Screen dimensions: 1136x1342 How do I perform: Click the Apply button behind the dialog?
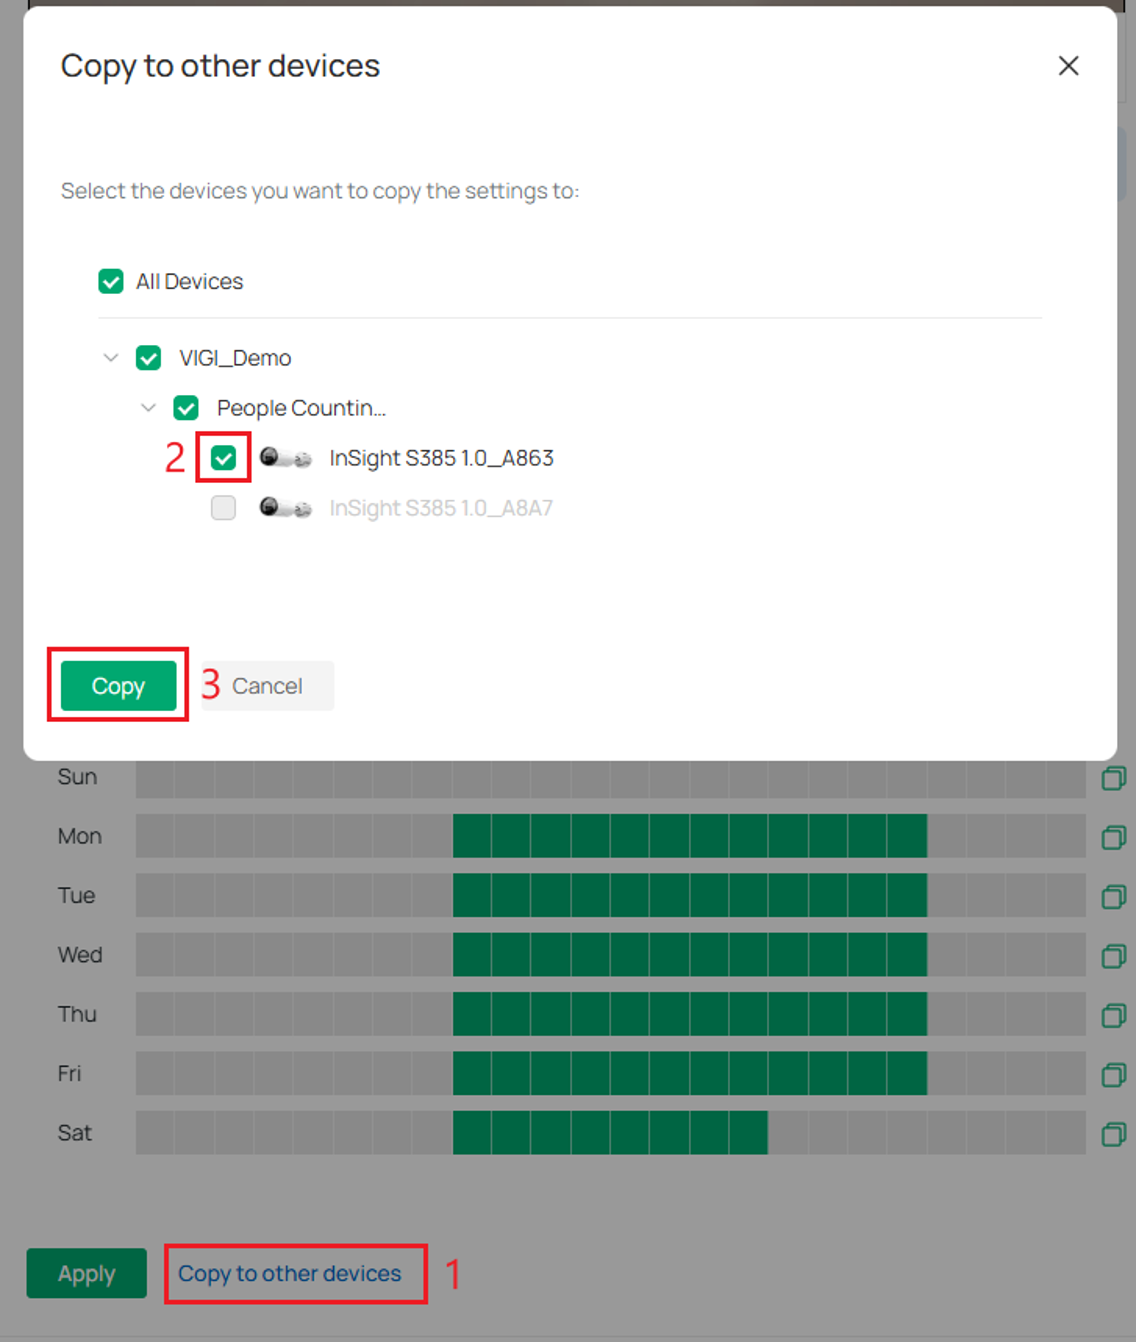click(87, 1273)
